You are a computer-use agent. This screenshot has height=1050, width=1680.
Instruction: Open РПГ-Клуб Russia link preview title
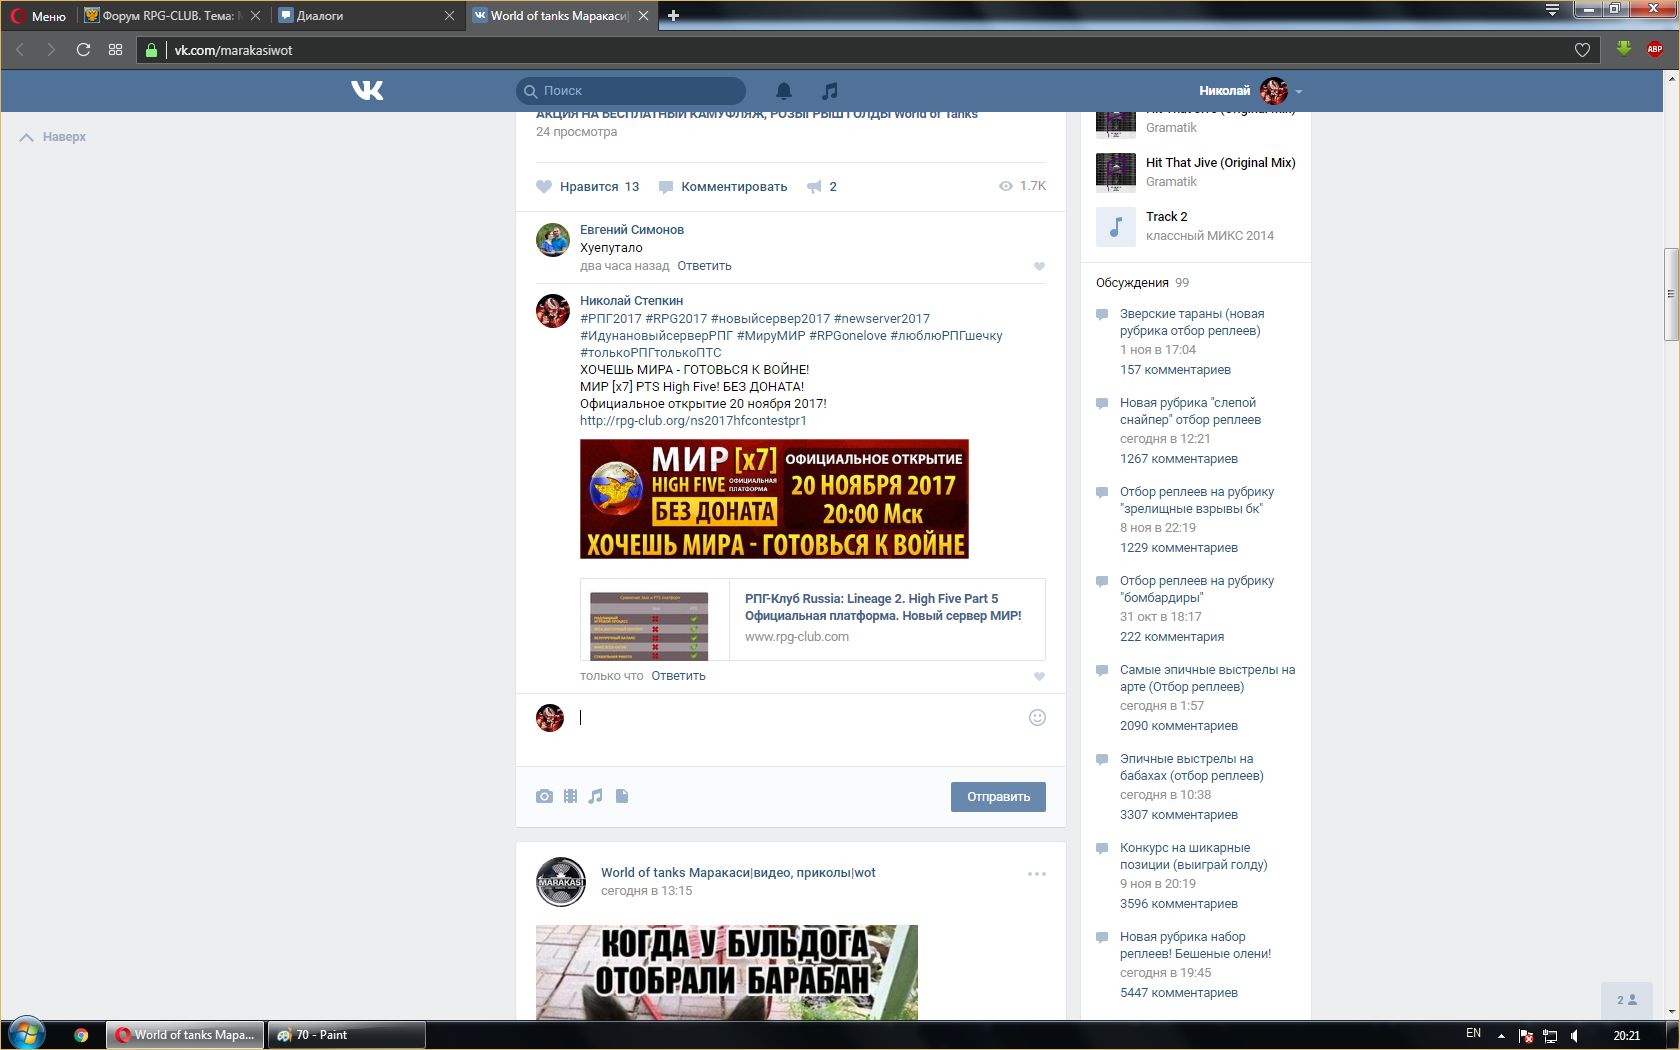tap(883, 607)
